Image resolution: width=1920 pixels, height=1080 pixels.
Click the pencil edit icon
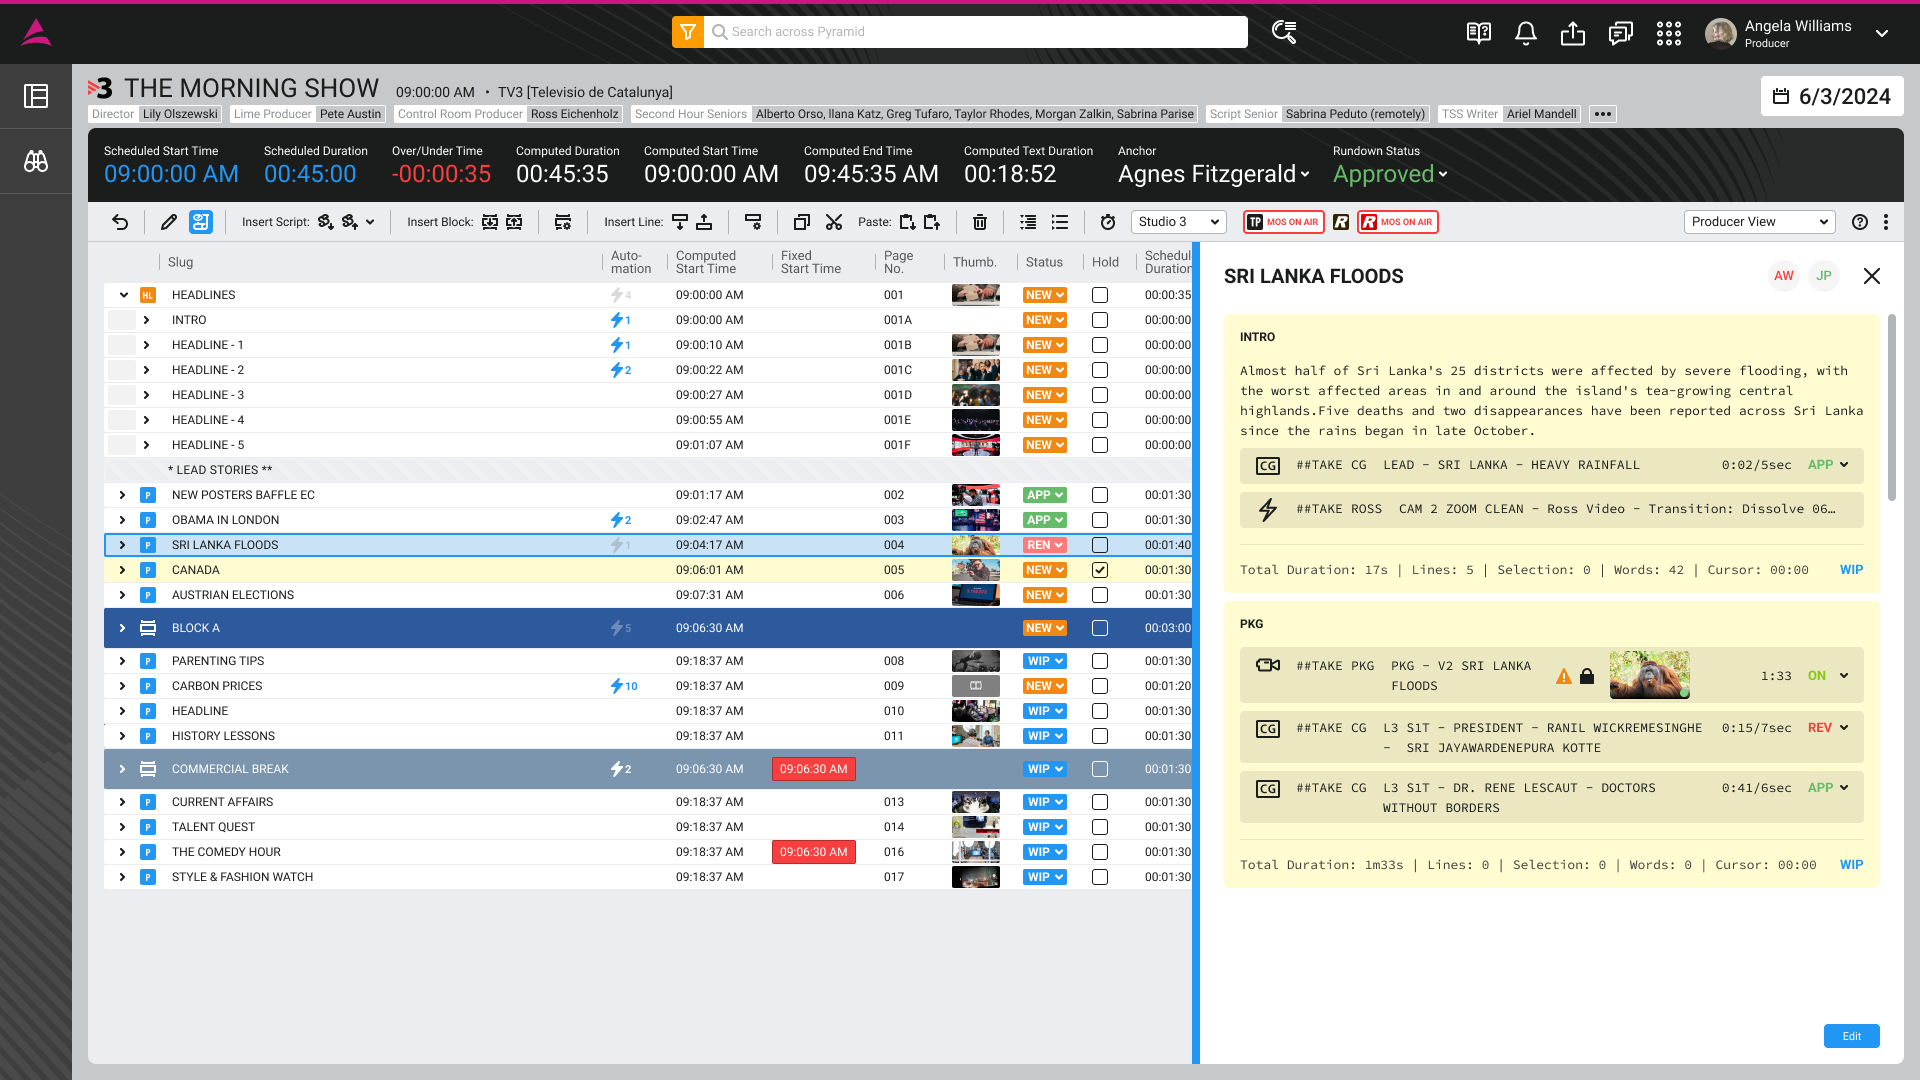(x=169, y=222)
